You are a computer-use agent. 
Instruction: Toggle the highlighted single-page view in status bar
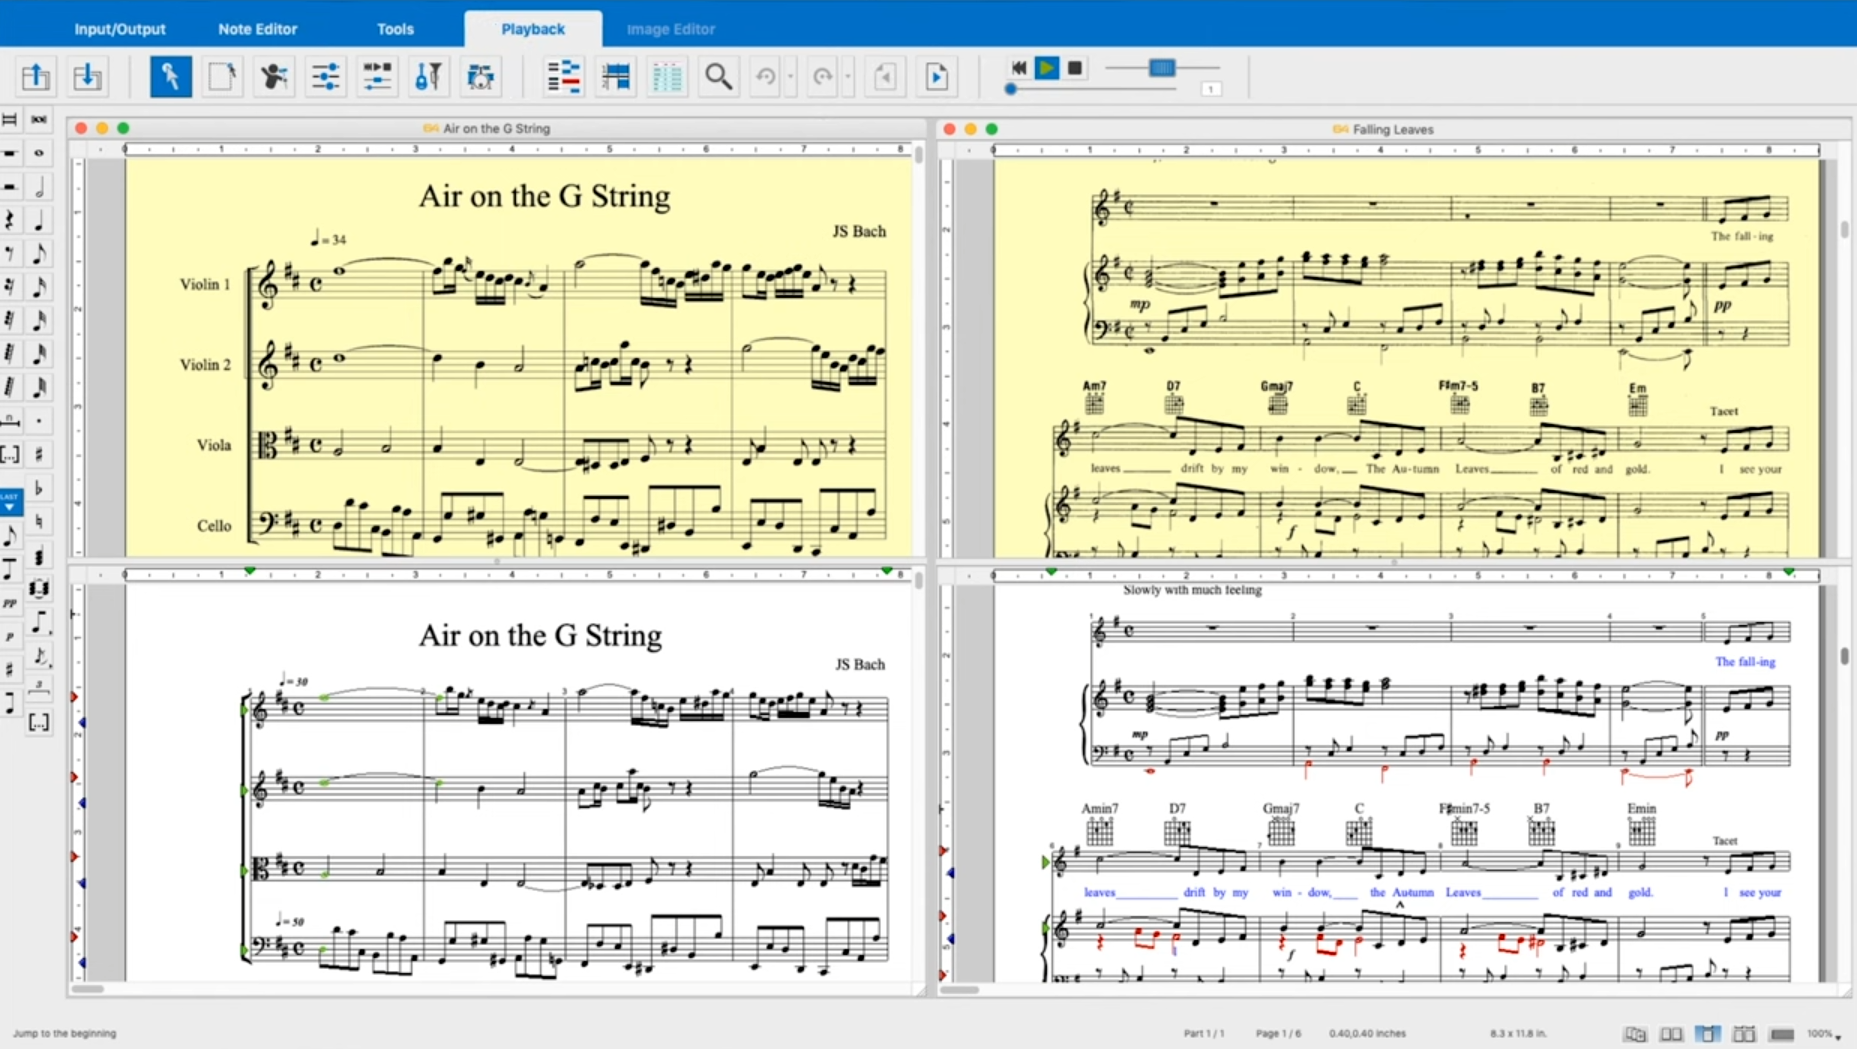tap(1707, 1034)
